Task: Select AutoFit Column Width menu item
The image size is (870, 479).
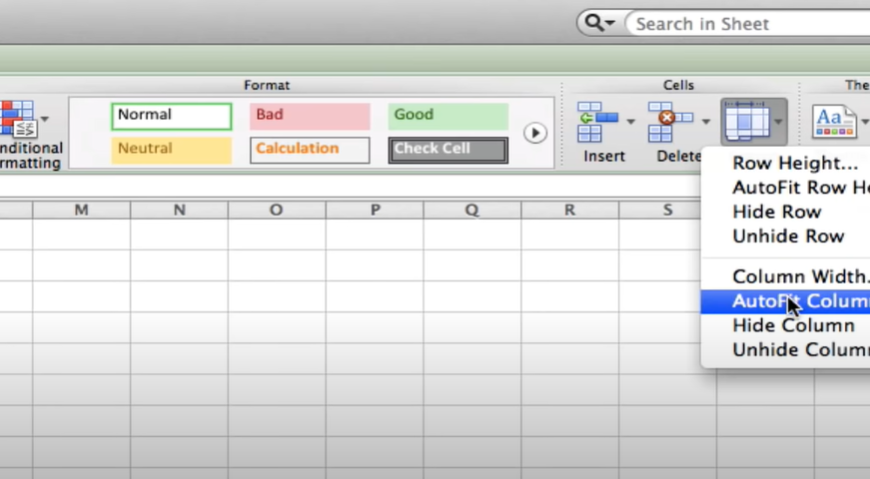Action: 786,301
